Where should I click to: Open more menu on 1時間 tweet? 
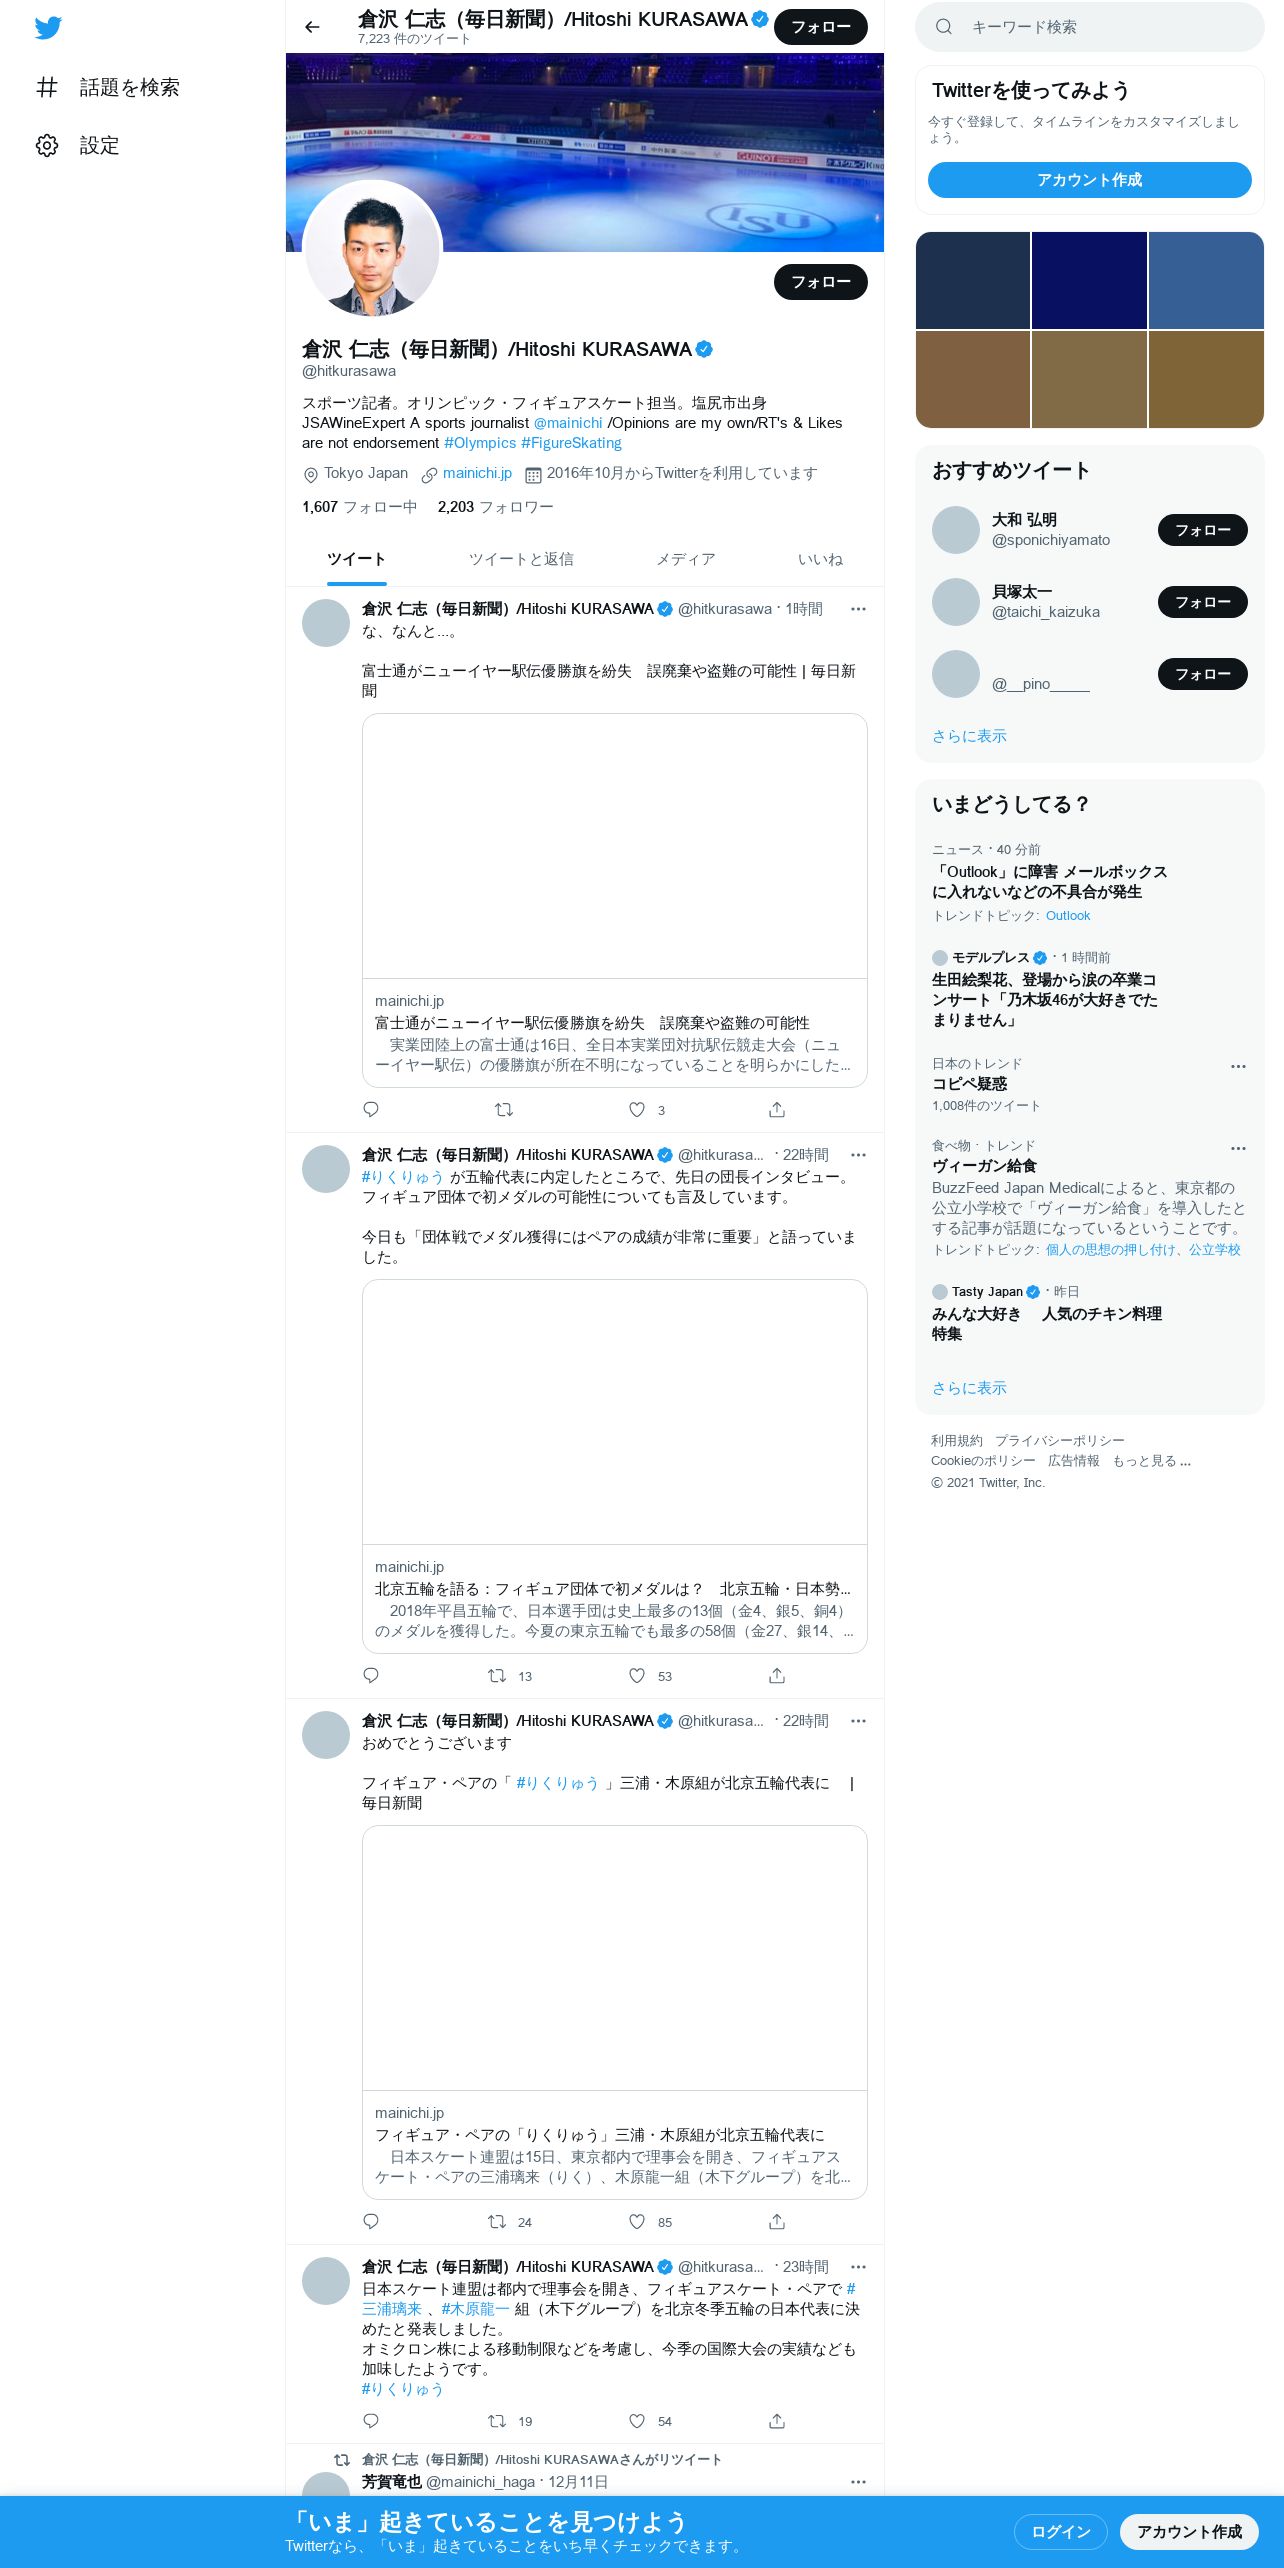pyautogui.click(x=858, y=609)
